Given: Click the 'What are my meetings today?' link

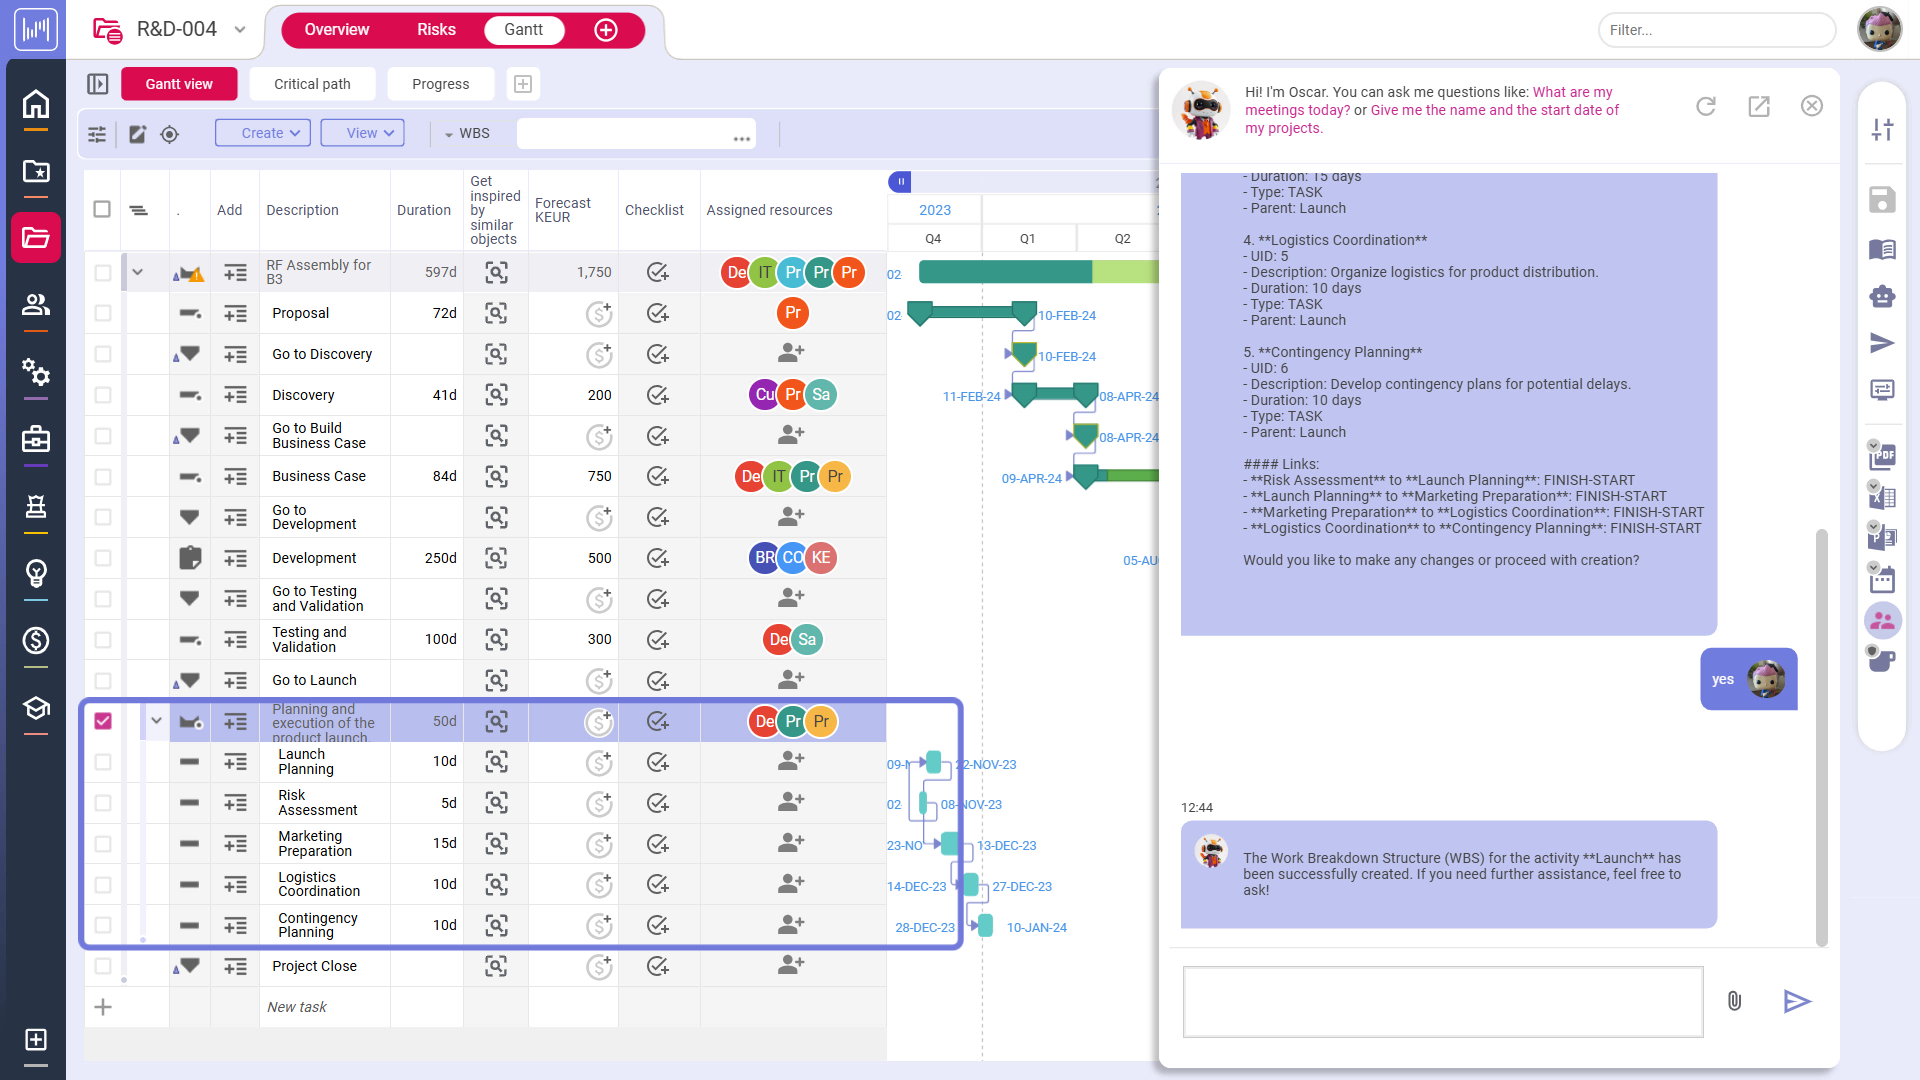Looking at the screenshot, I should pyautogui.click(x=1572, y=92).
